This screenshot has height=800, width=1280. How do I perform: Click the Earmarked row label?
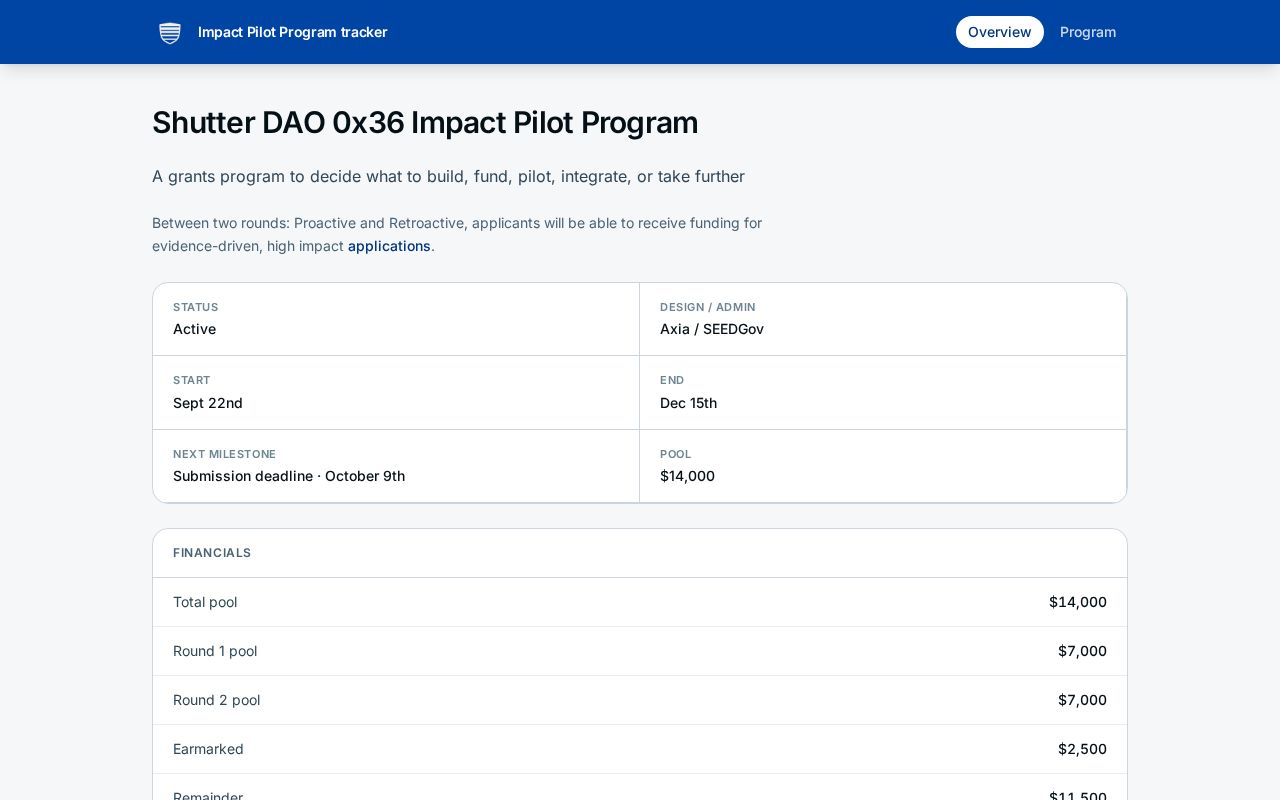point(208,749)
